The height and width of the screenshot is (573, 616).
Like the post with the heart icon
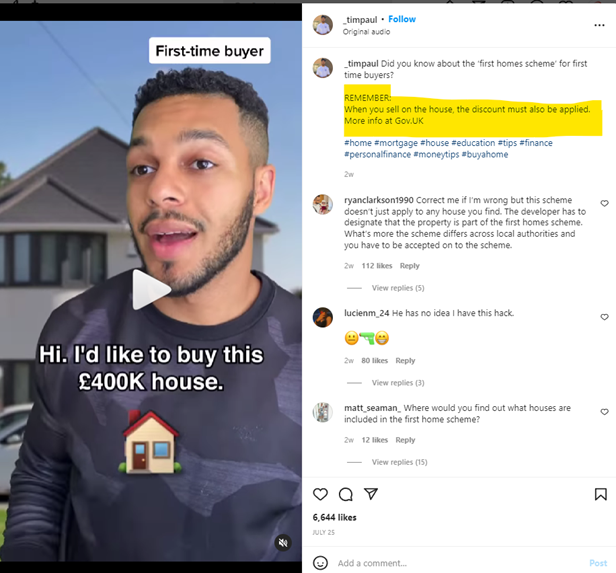point(320,494)
